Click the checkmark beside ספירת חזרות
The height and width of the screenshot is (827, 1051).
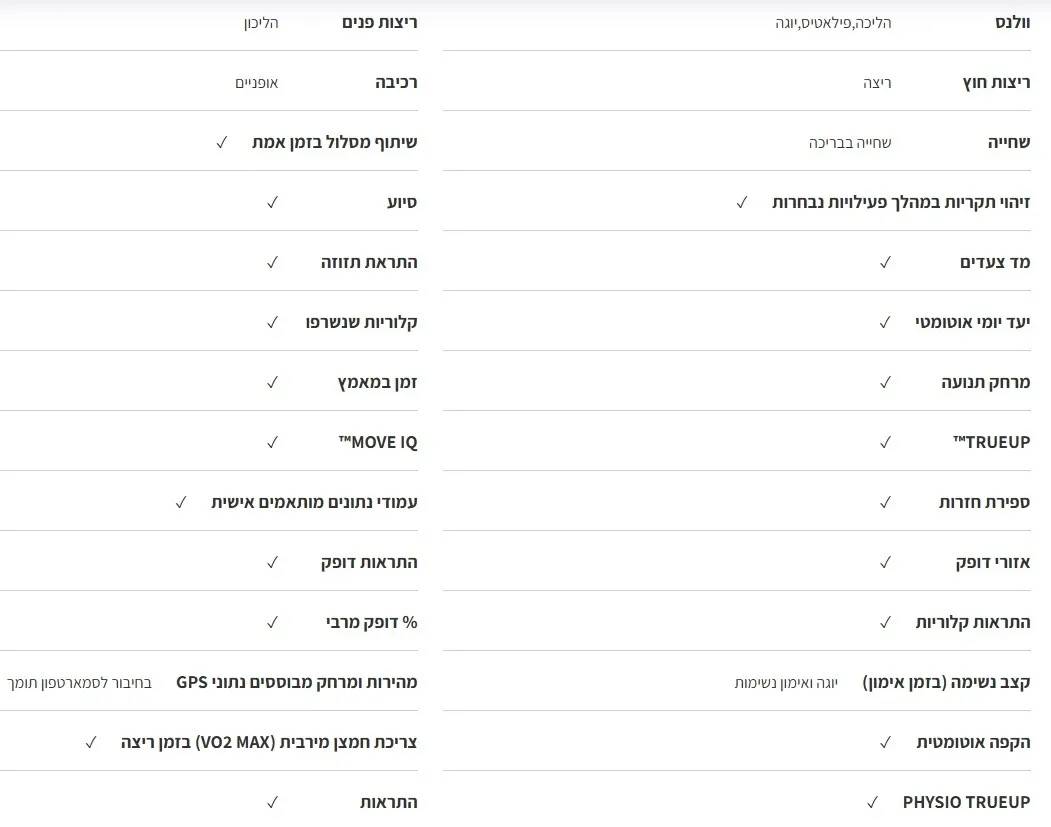885,502
